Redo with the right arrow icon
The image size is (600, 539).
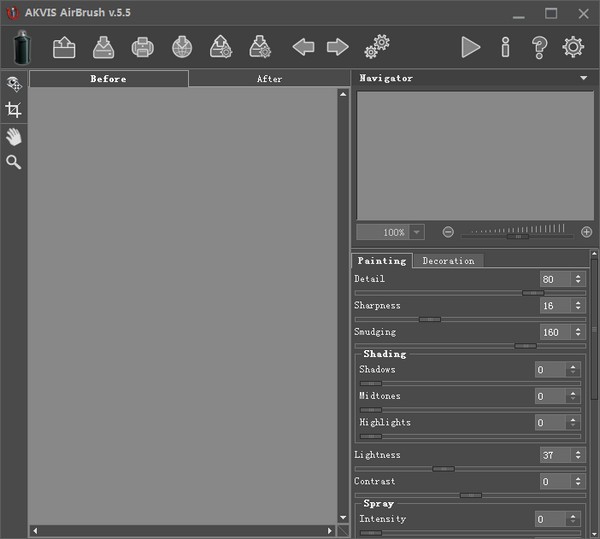(337, 47)
